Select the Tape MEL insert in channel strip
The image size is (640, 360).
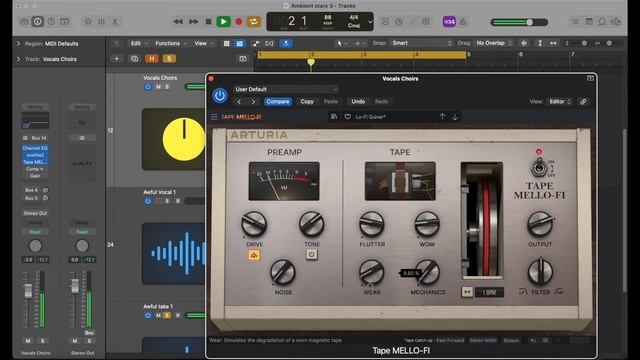coord(35,162)
